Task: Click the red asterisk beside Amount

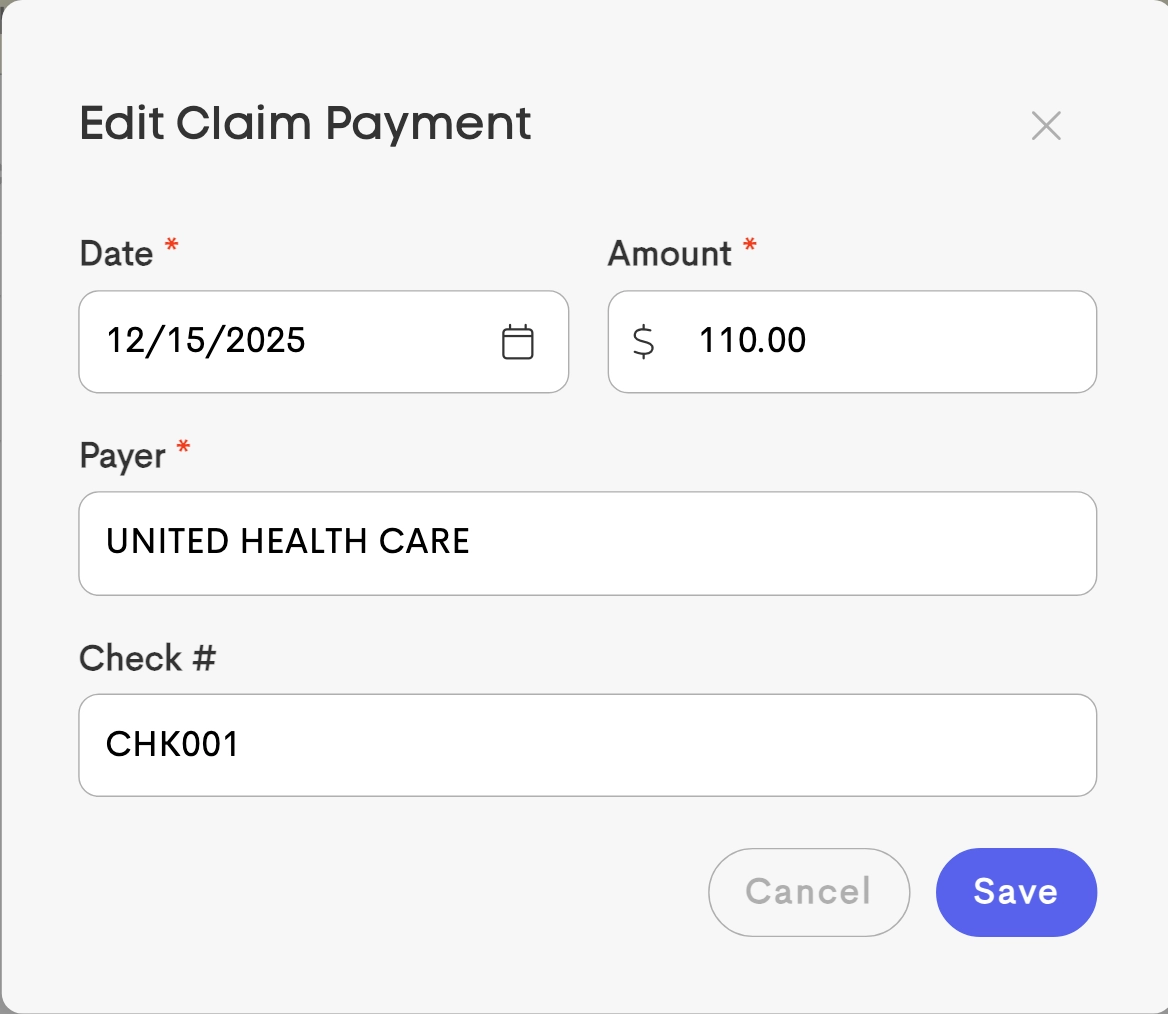Action: point(750,246)
